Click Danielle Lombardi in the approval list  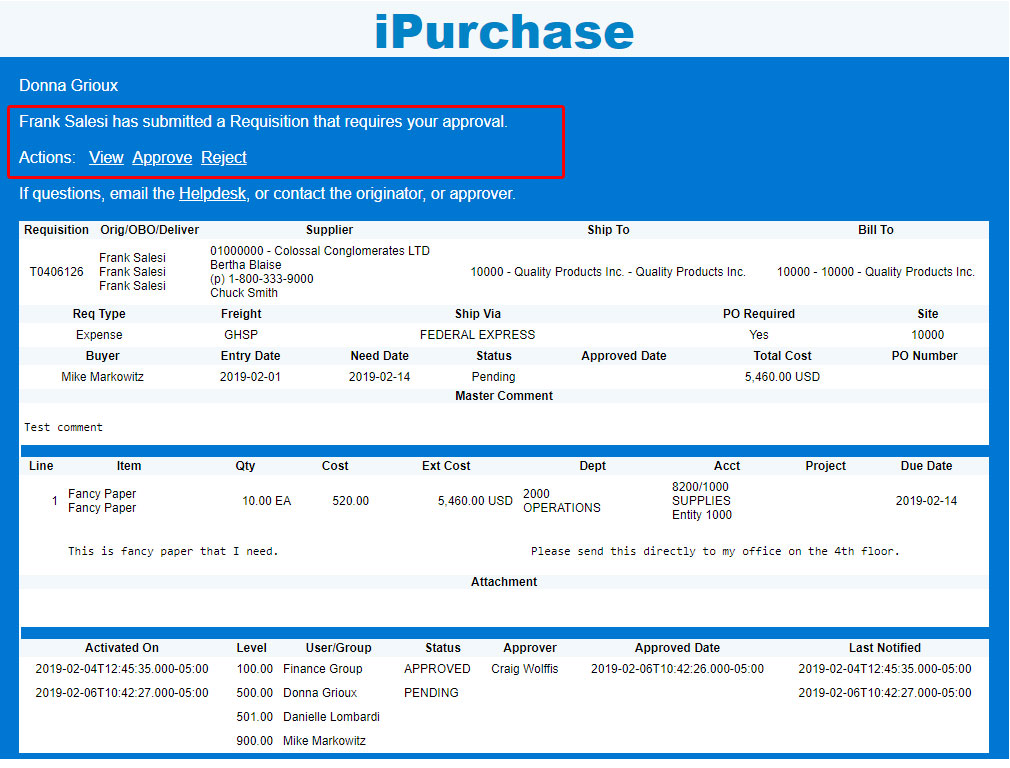click(x=331, y=717)
